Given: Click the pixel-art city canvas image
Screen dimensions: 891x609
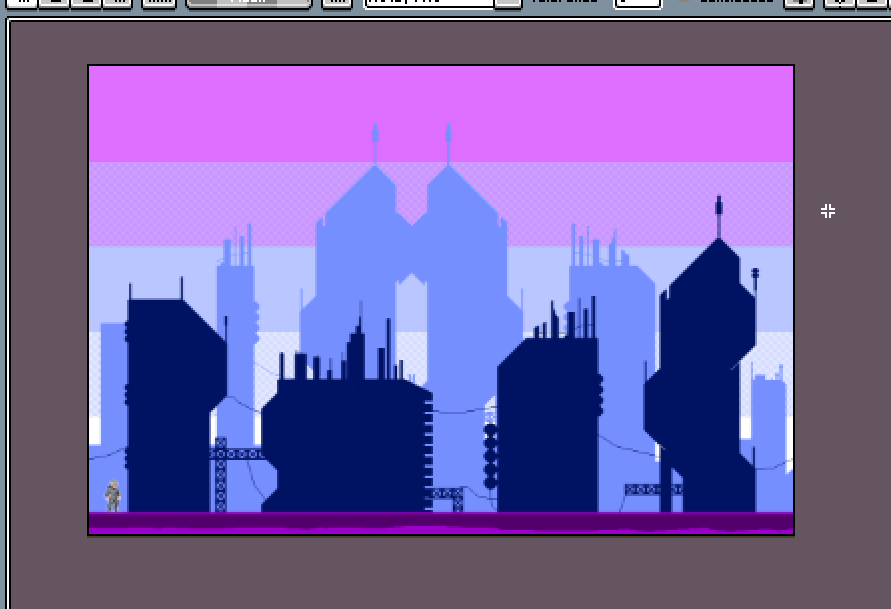Looking at the screenshot, I should [x=441, y=300].
